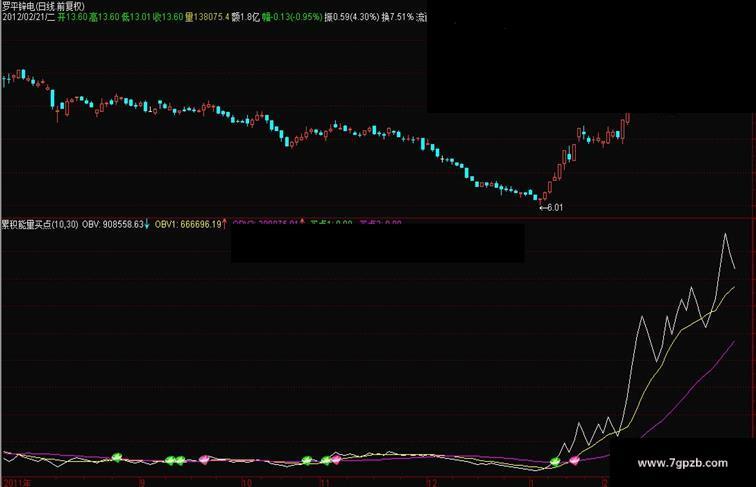The height and width of the screenshot is (487, 756).
Task: Click the opening price 开13.60
Action: [x=72, y=17]
